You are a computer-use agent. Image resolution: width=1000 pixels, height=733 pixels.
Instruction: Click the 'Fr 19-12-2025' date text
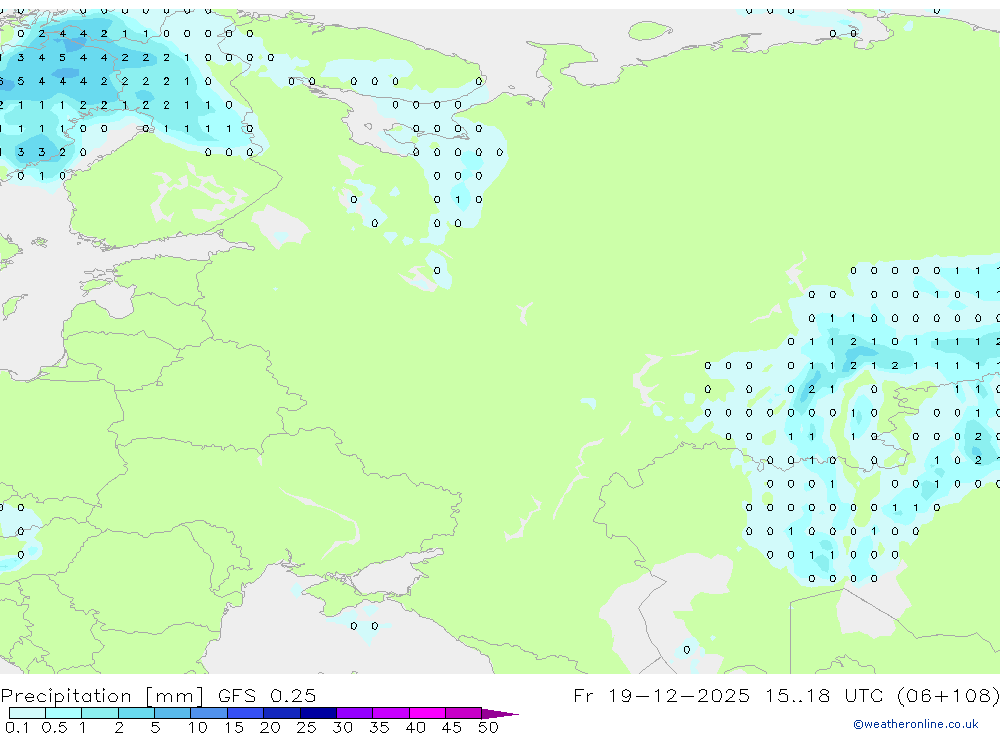[661, 695]
